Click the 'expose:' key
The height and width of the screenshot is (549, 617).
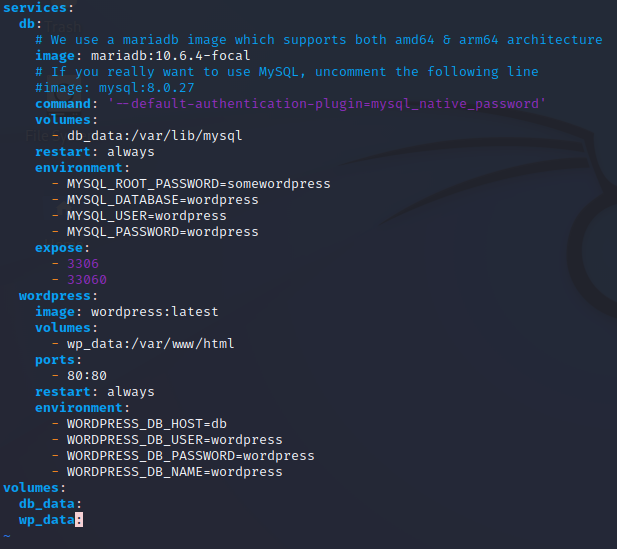tap(62, 248)
